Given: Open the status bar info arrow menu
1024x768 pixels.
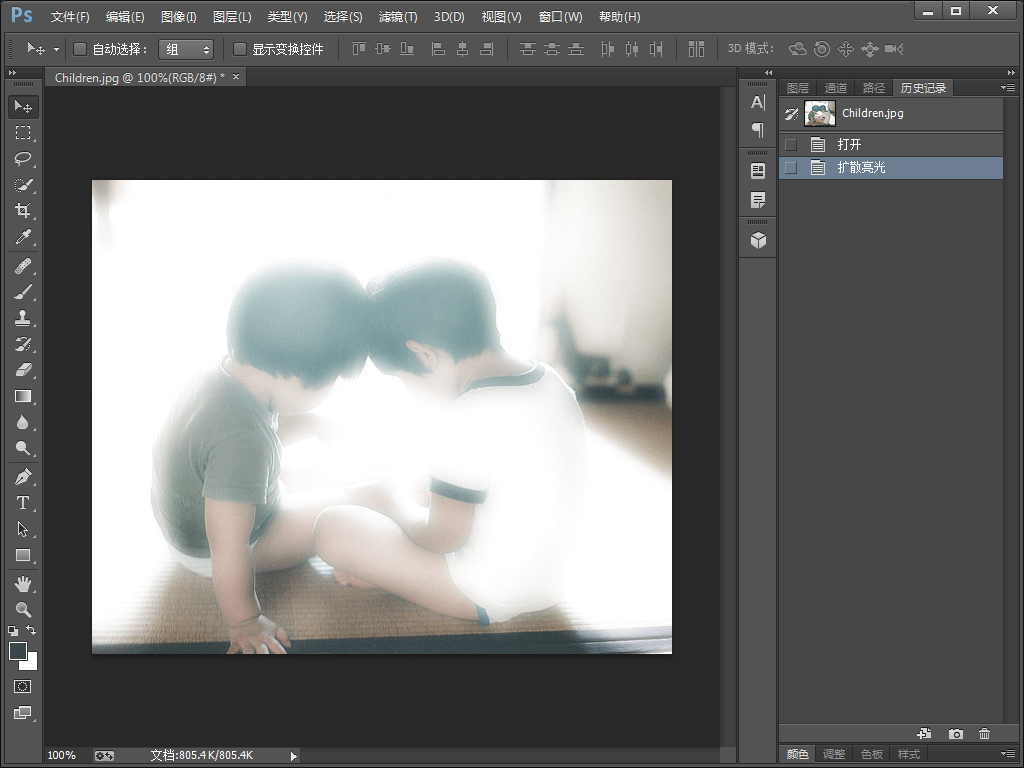Looking at the screenshot, I should [x=293, y=756].
